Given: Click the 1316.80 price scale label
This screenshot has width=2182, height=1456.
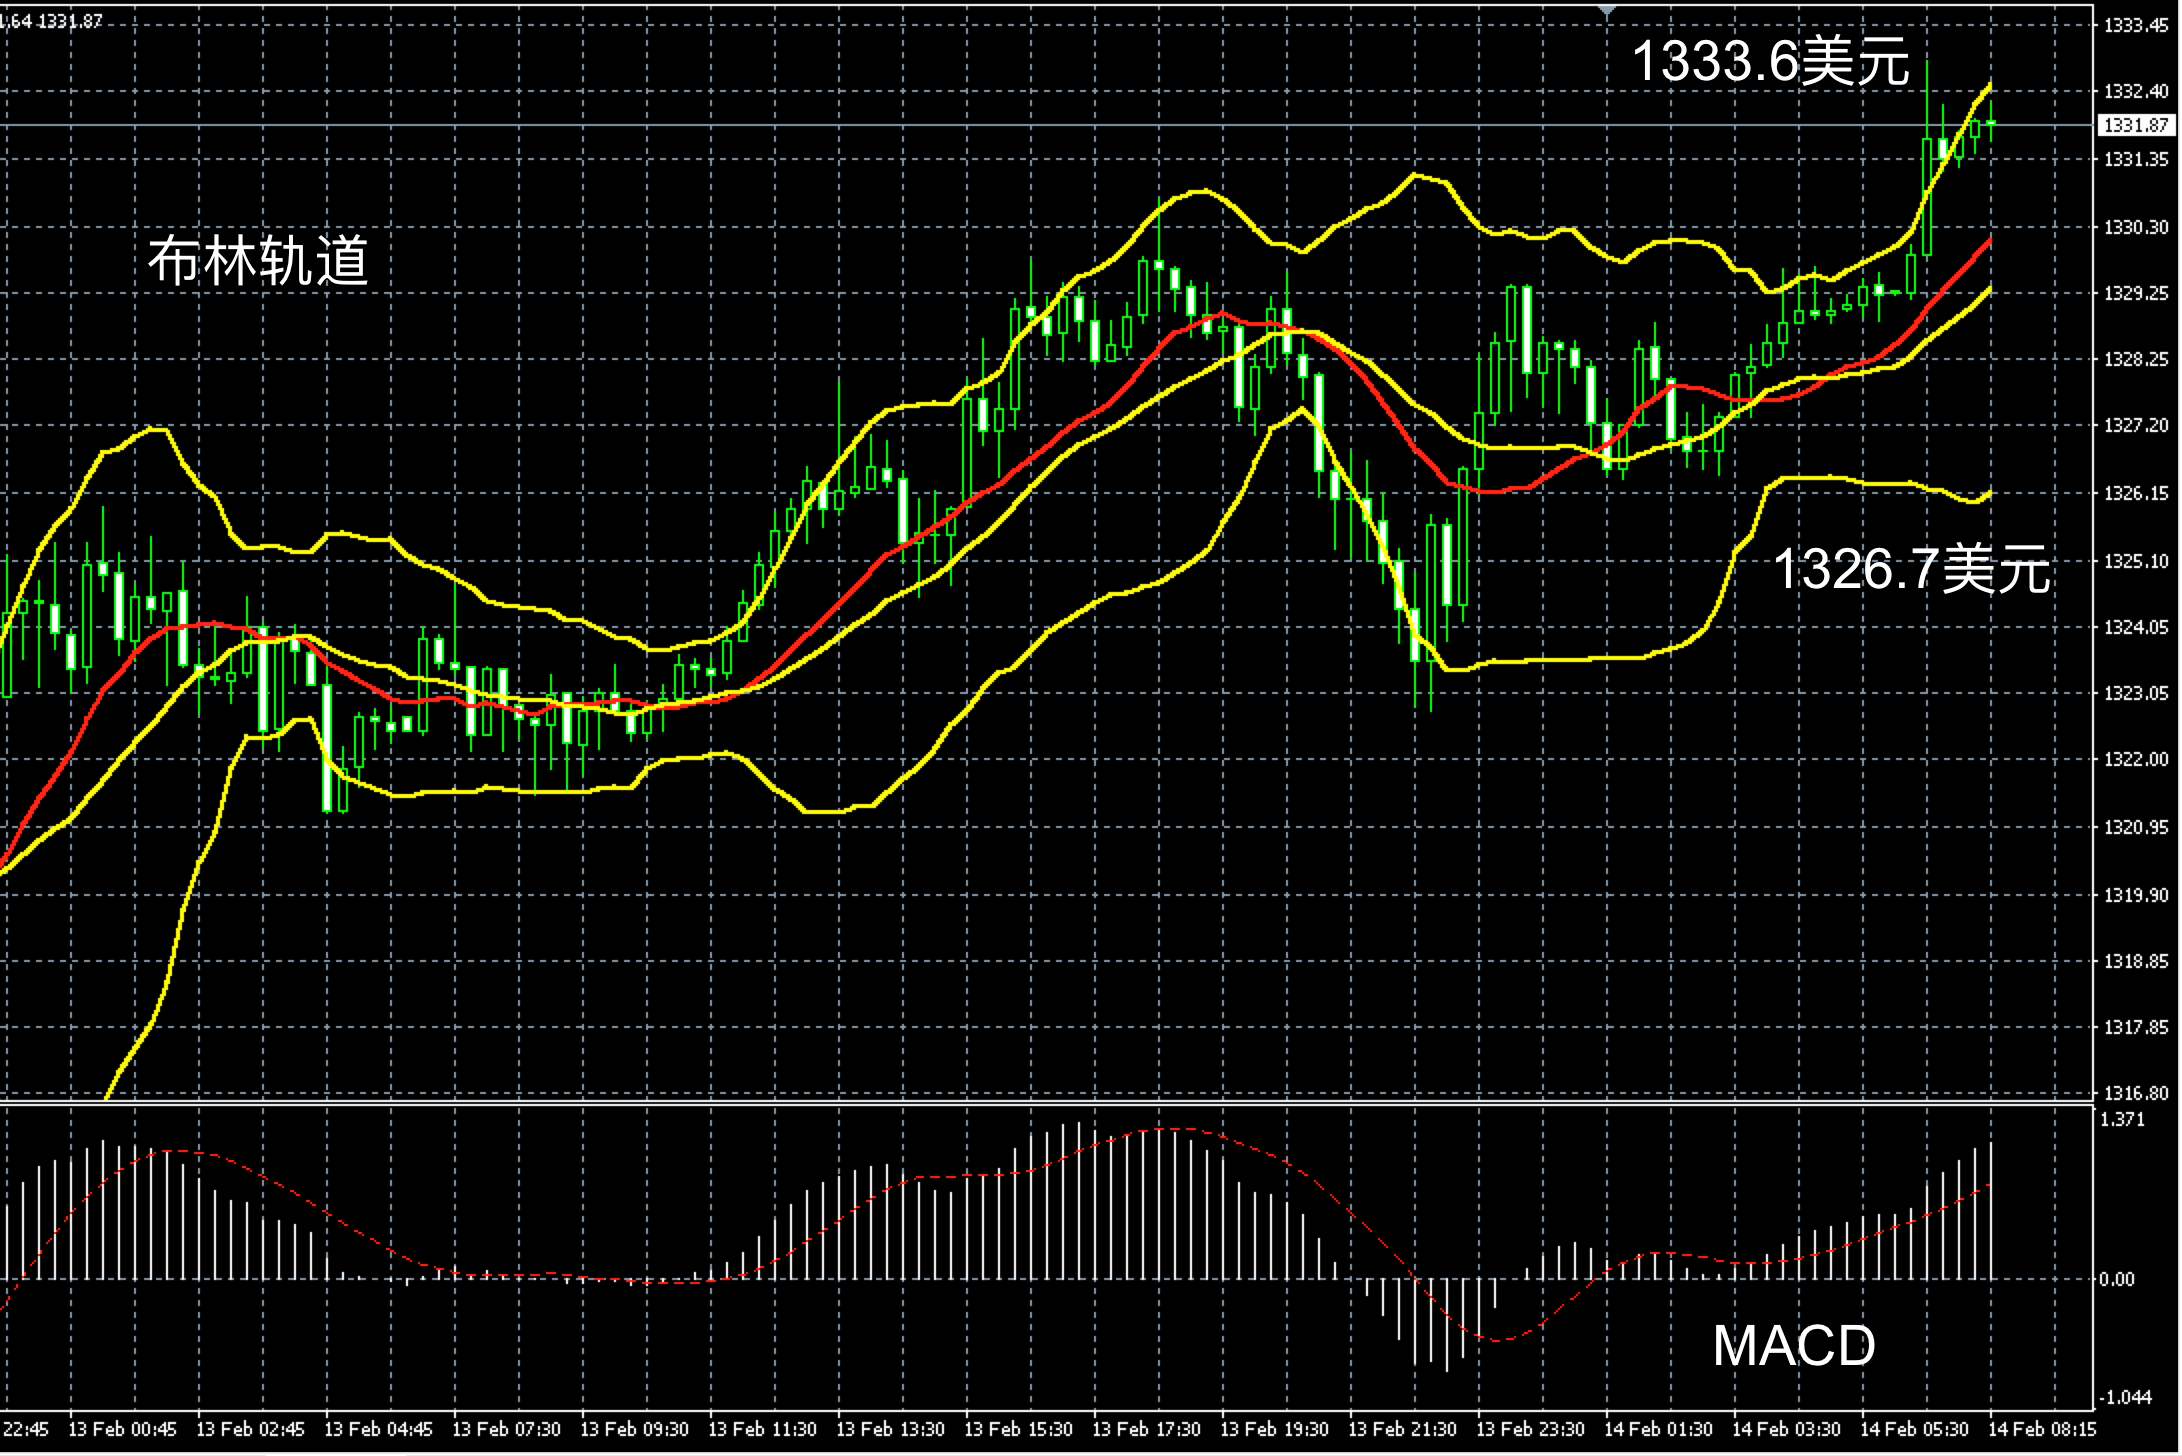Looking at the screenshot, I should tap(2136, 1093).
